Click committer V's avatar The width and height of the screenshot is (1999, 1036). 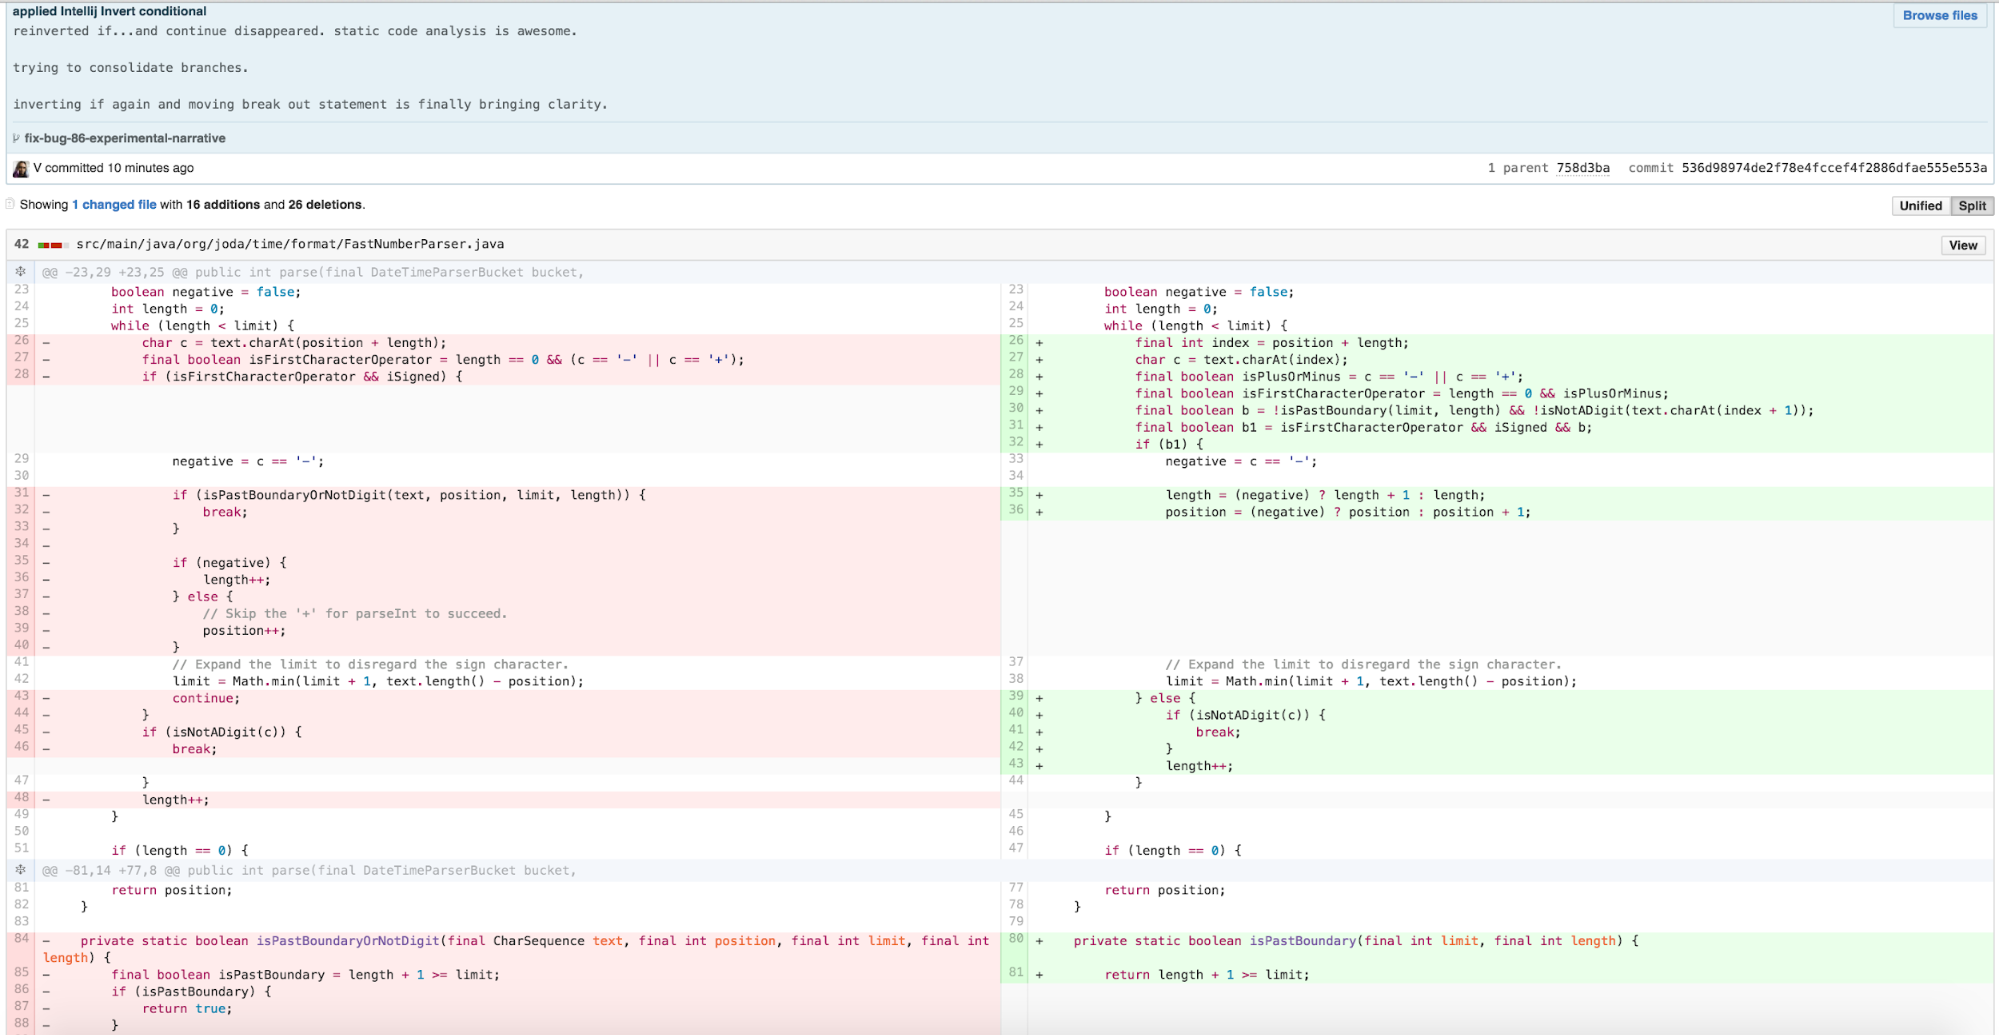[x=20, y=168]
